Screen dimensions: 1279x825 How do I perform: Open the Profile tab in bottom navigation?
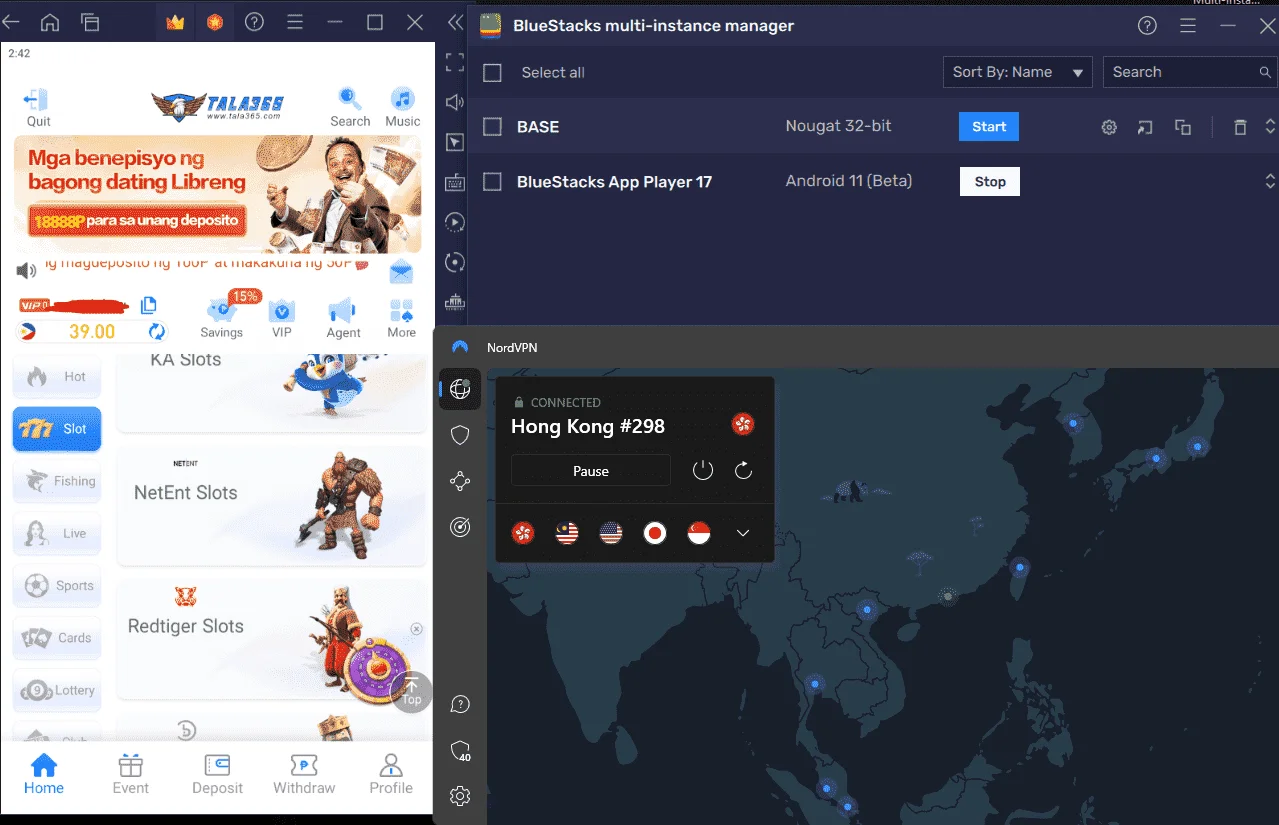click(x=391, y=774)
